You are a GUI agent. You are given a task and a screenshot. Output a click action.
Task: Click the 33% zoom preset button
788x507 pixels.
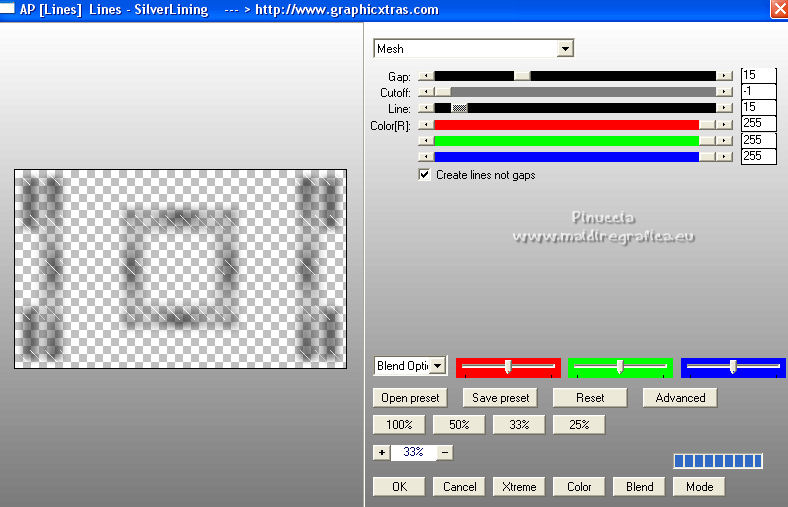pyautogui.click(x=519, y=425)
